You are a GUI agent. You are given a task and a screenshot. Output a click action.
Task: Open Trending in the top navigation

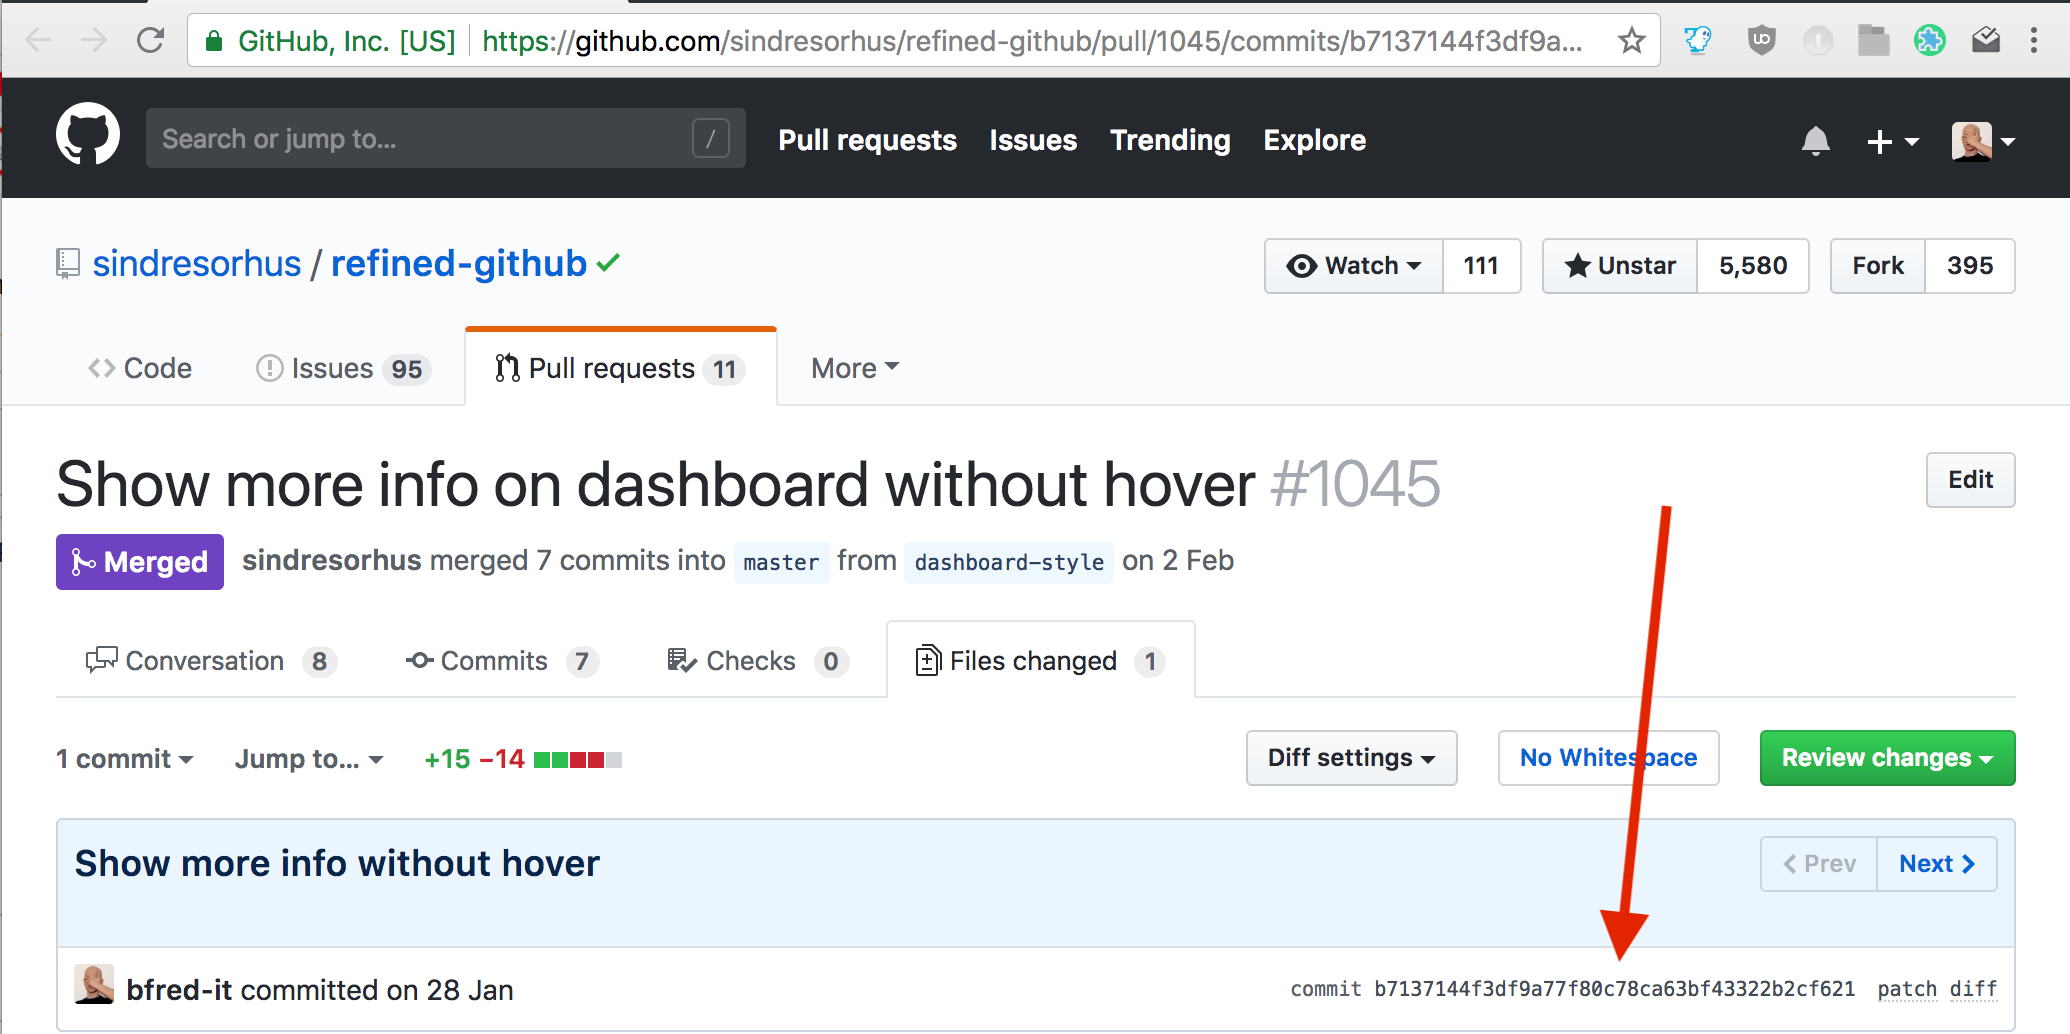(x=1170, y=140)
